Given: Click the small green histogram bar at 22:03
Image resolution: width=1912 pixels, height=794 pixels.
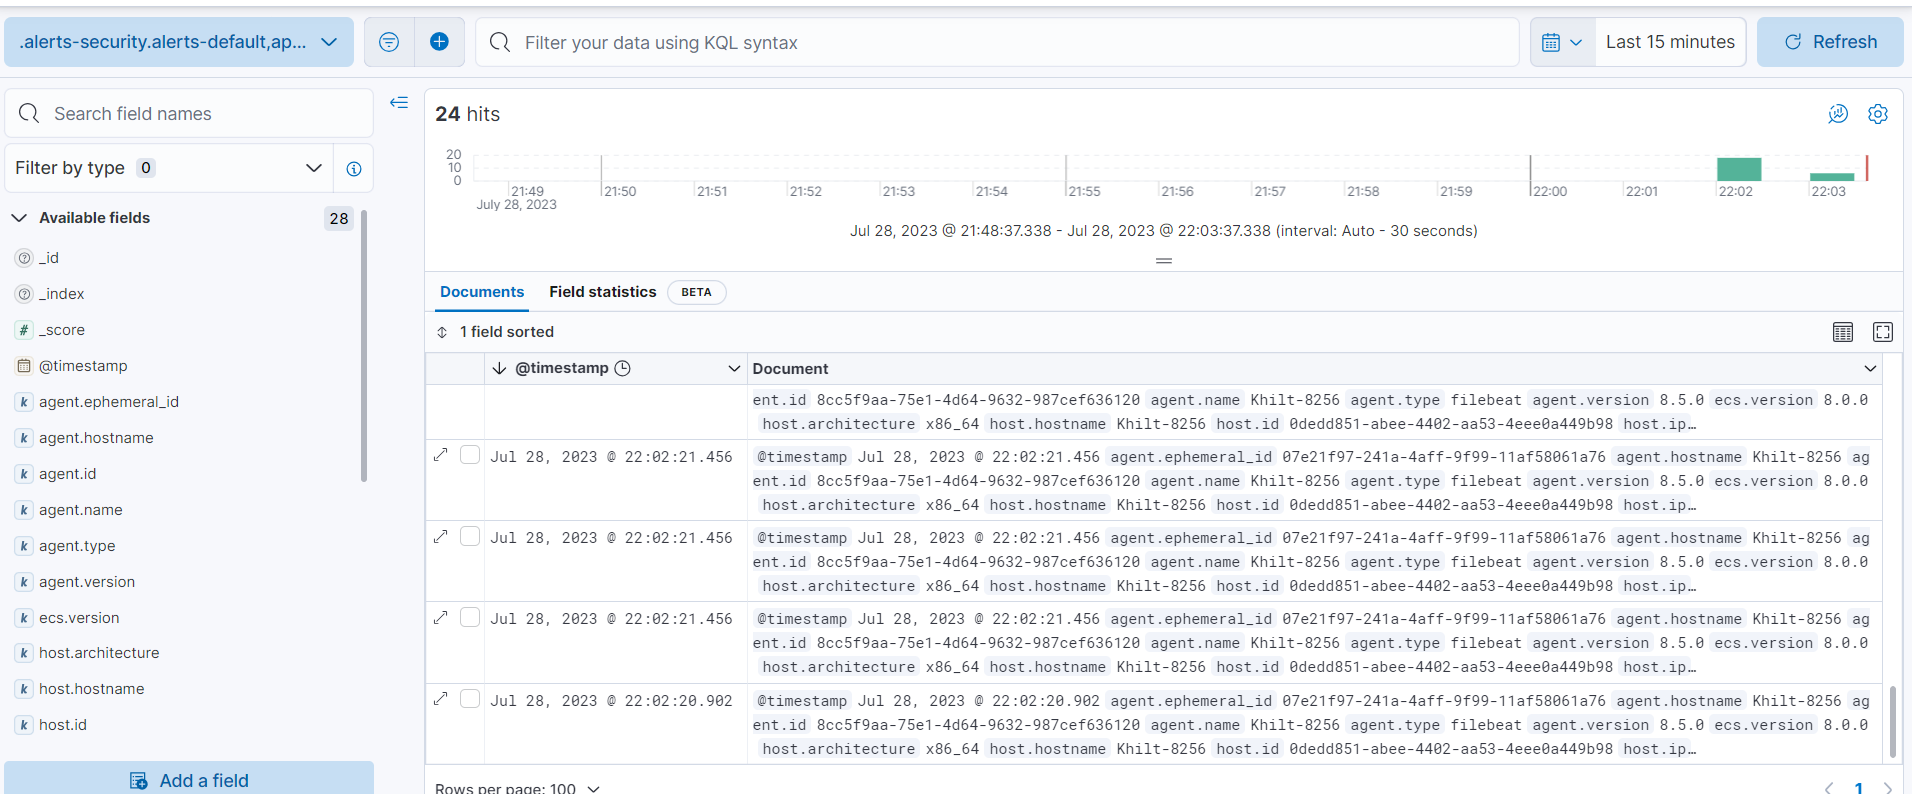Looking at the screenshot, I should pos(1831,177).
